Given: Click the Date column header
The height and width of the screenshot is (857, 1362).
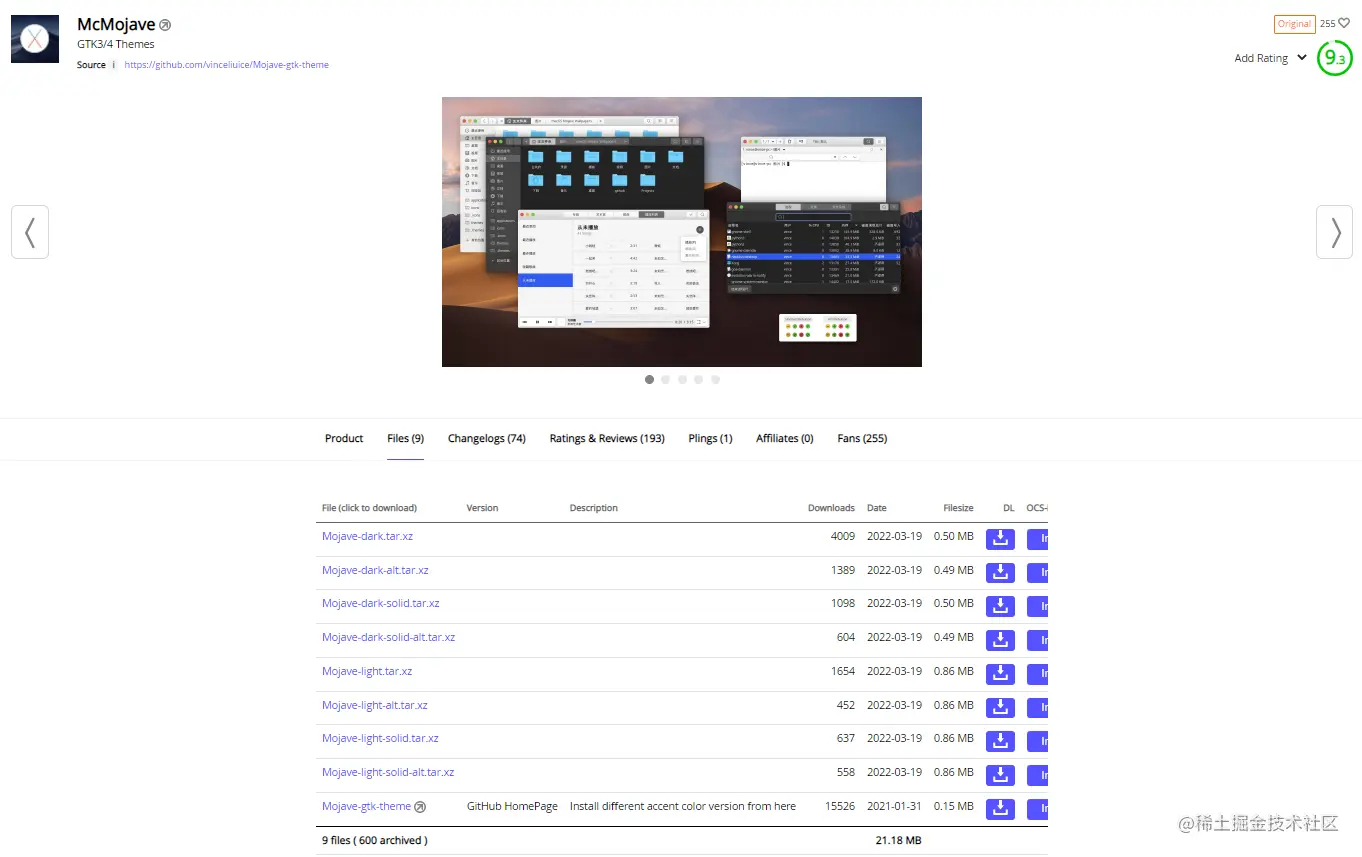Looking at the screenshot, I should tap(877, 508).
